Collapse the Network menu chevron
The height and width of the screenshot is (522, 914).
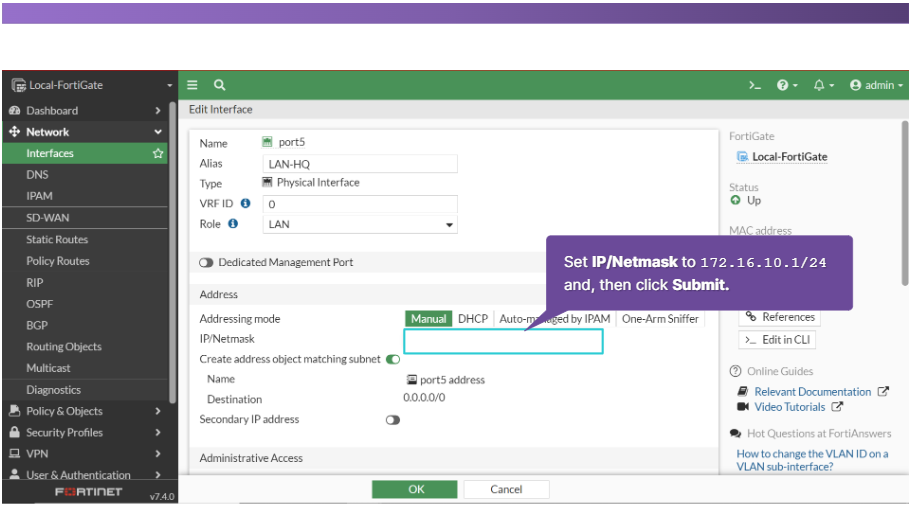click(158, 132)
